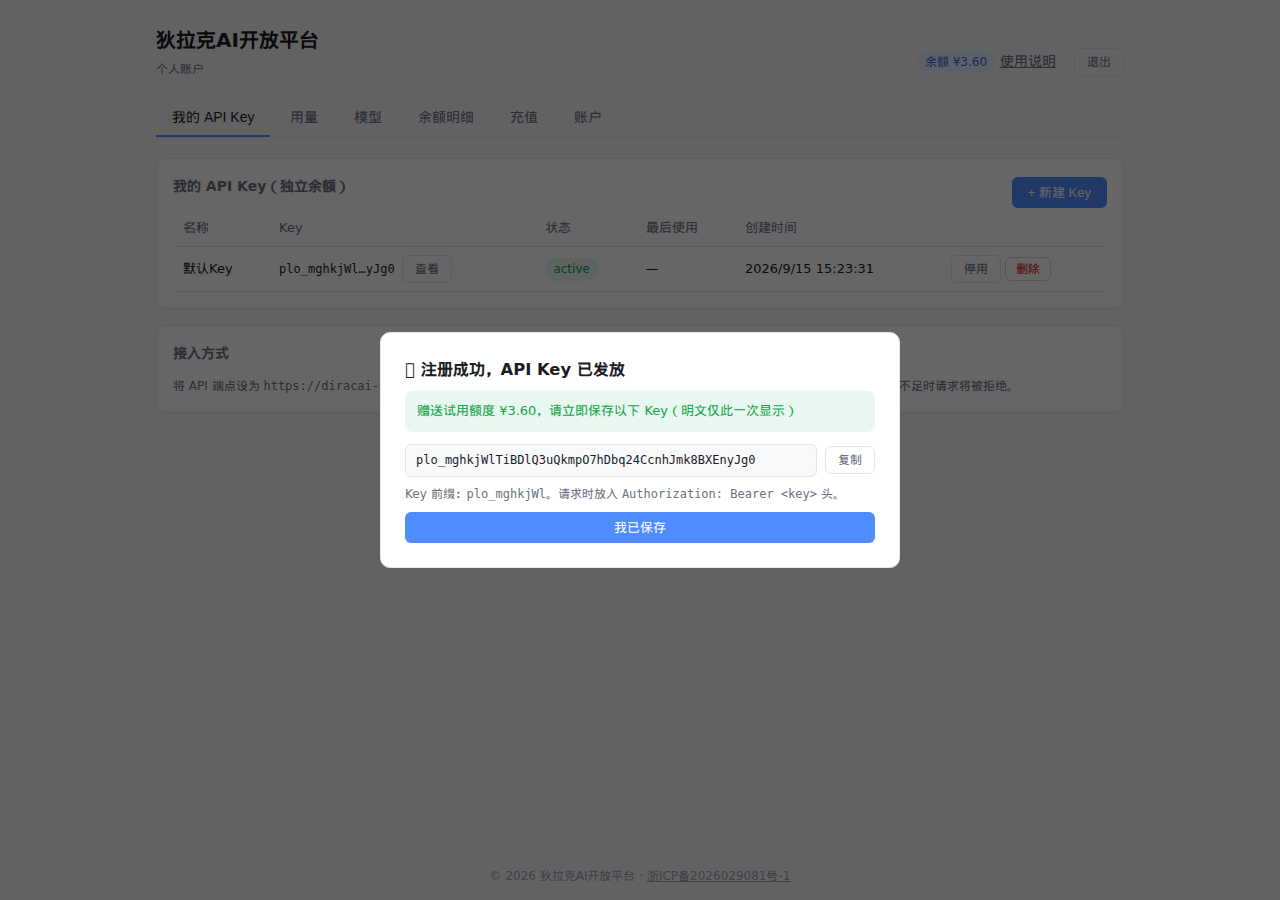Viewport: 1280px width, 900px height.
Task: Click 查看 next to the default key
Action: tap(427, 269)
